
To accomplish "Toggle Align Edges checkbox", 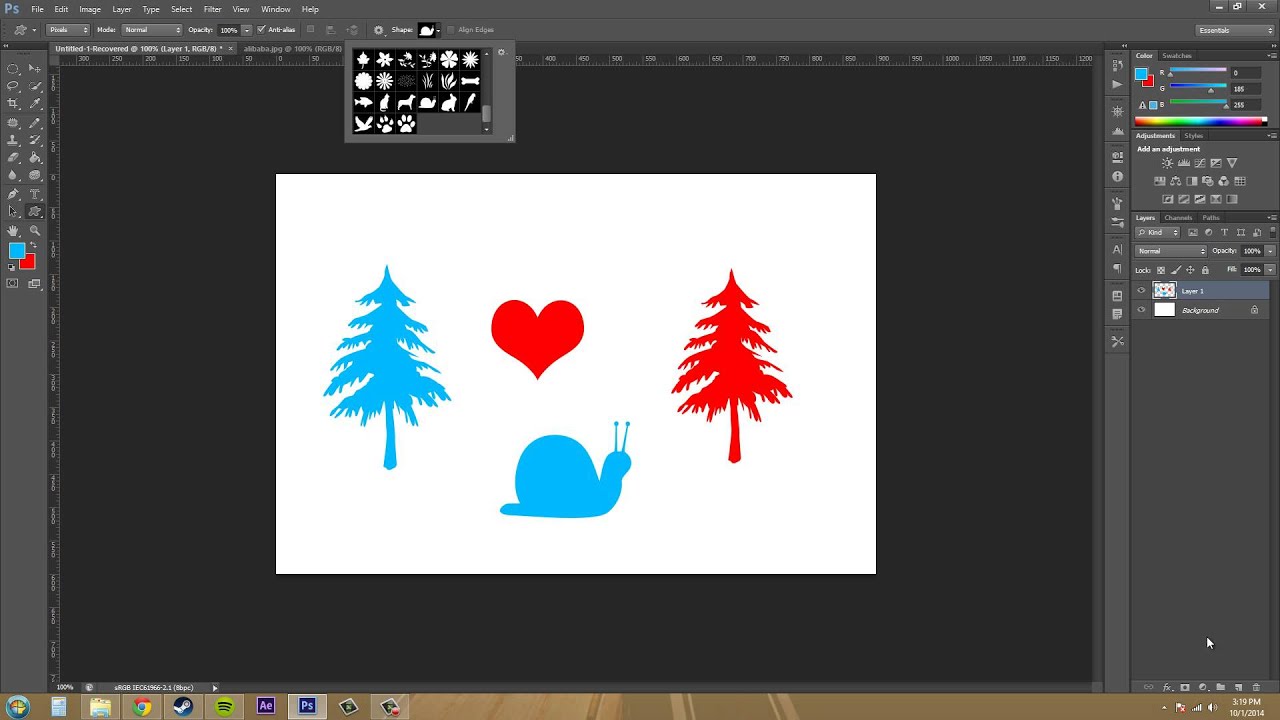I will point(450,30).
